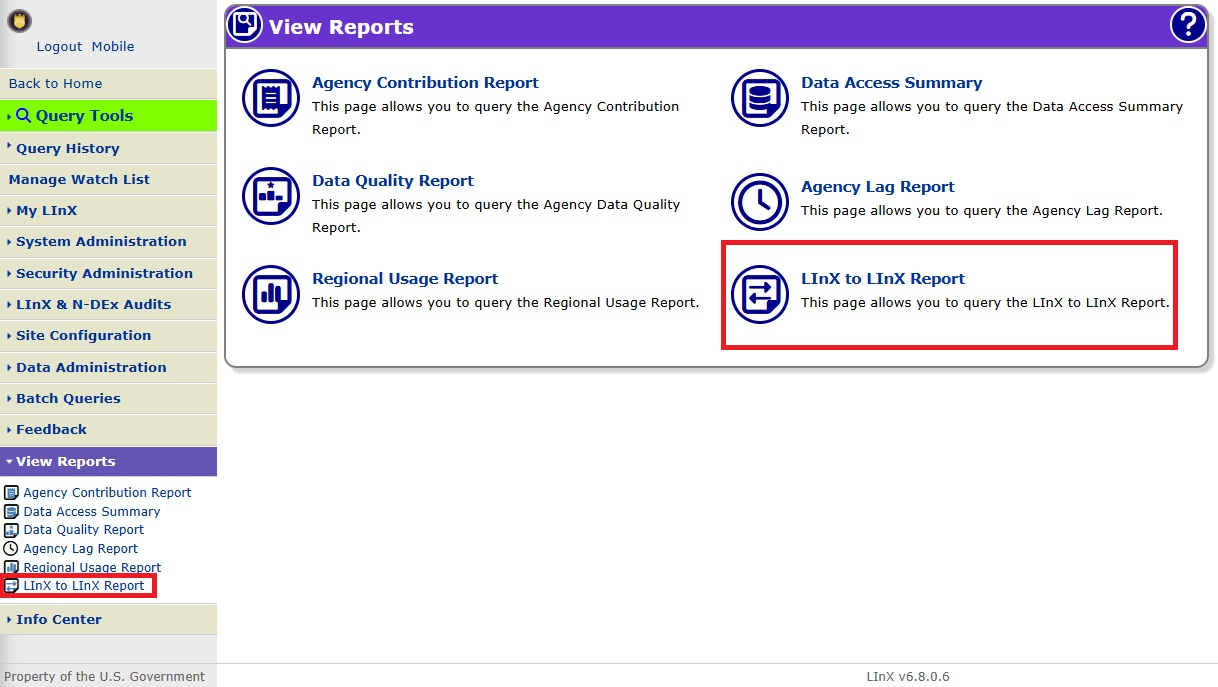The width and height of the screenshot is (1218, 687).
Task: Click 'Property of the U.S. Government' footer text
Action: click(x=104, y=677)
